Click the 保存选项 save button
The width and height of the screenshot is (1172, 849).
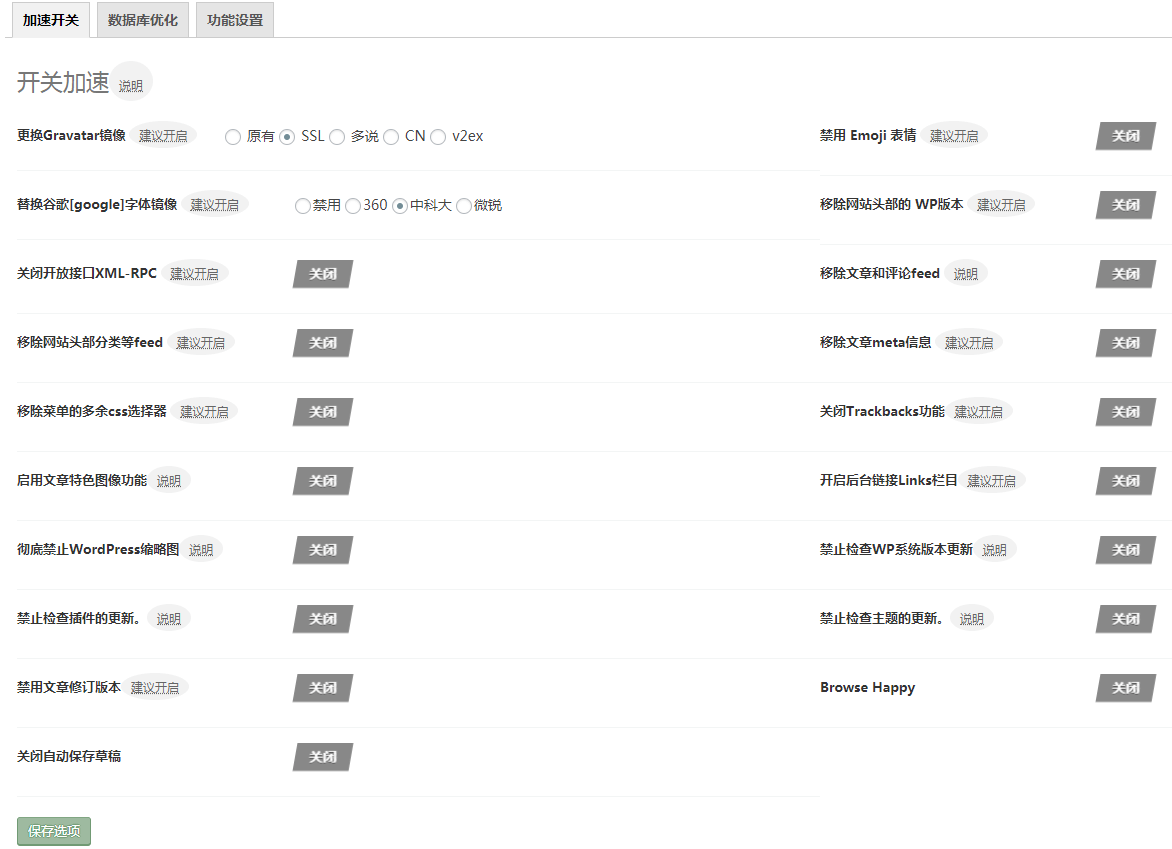coord(54,831)
